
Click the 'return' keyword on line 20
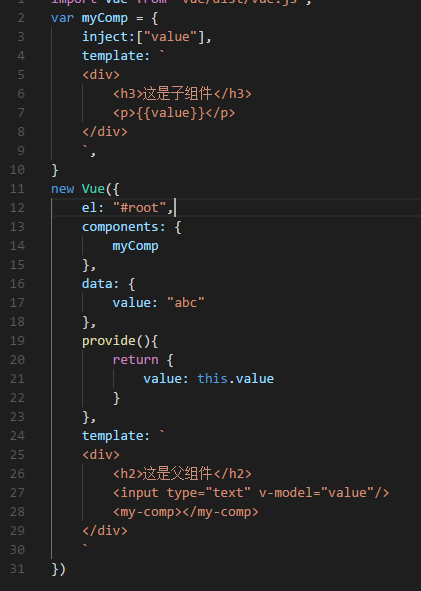135,360
